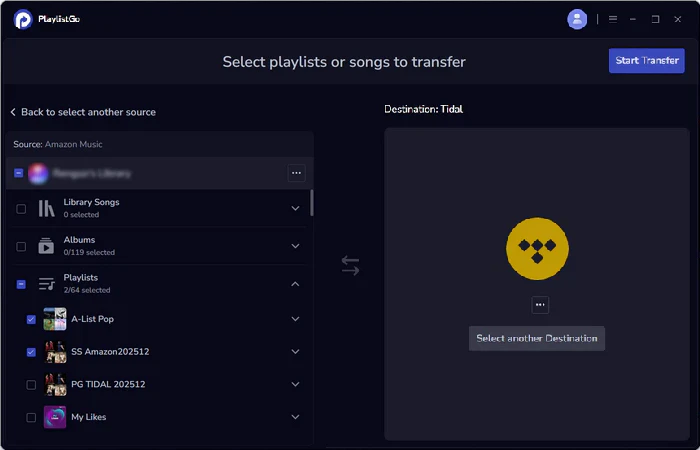Click A-List Pop playlist cover
The image size is (700, 450).
[x=55, y=319]
